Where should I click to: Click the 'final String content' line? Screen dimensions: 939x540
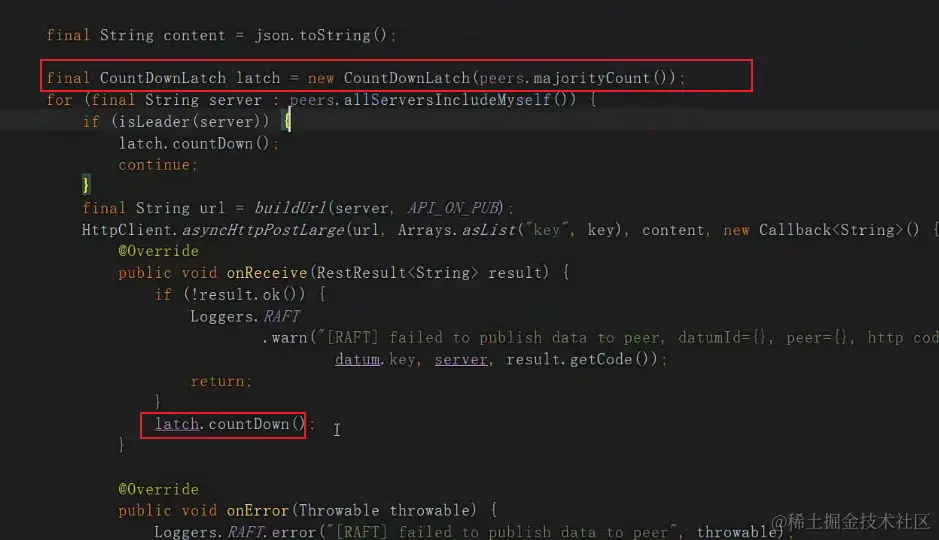(221, 35)
